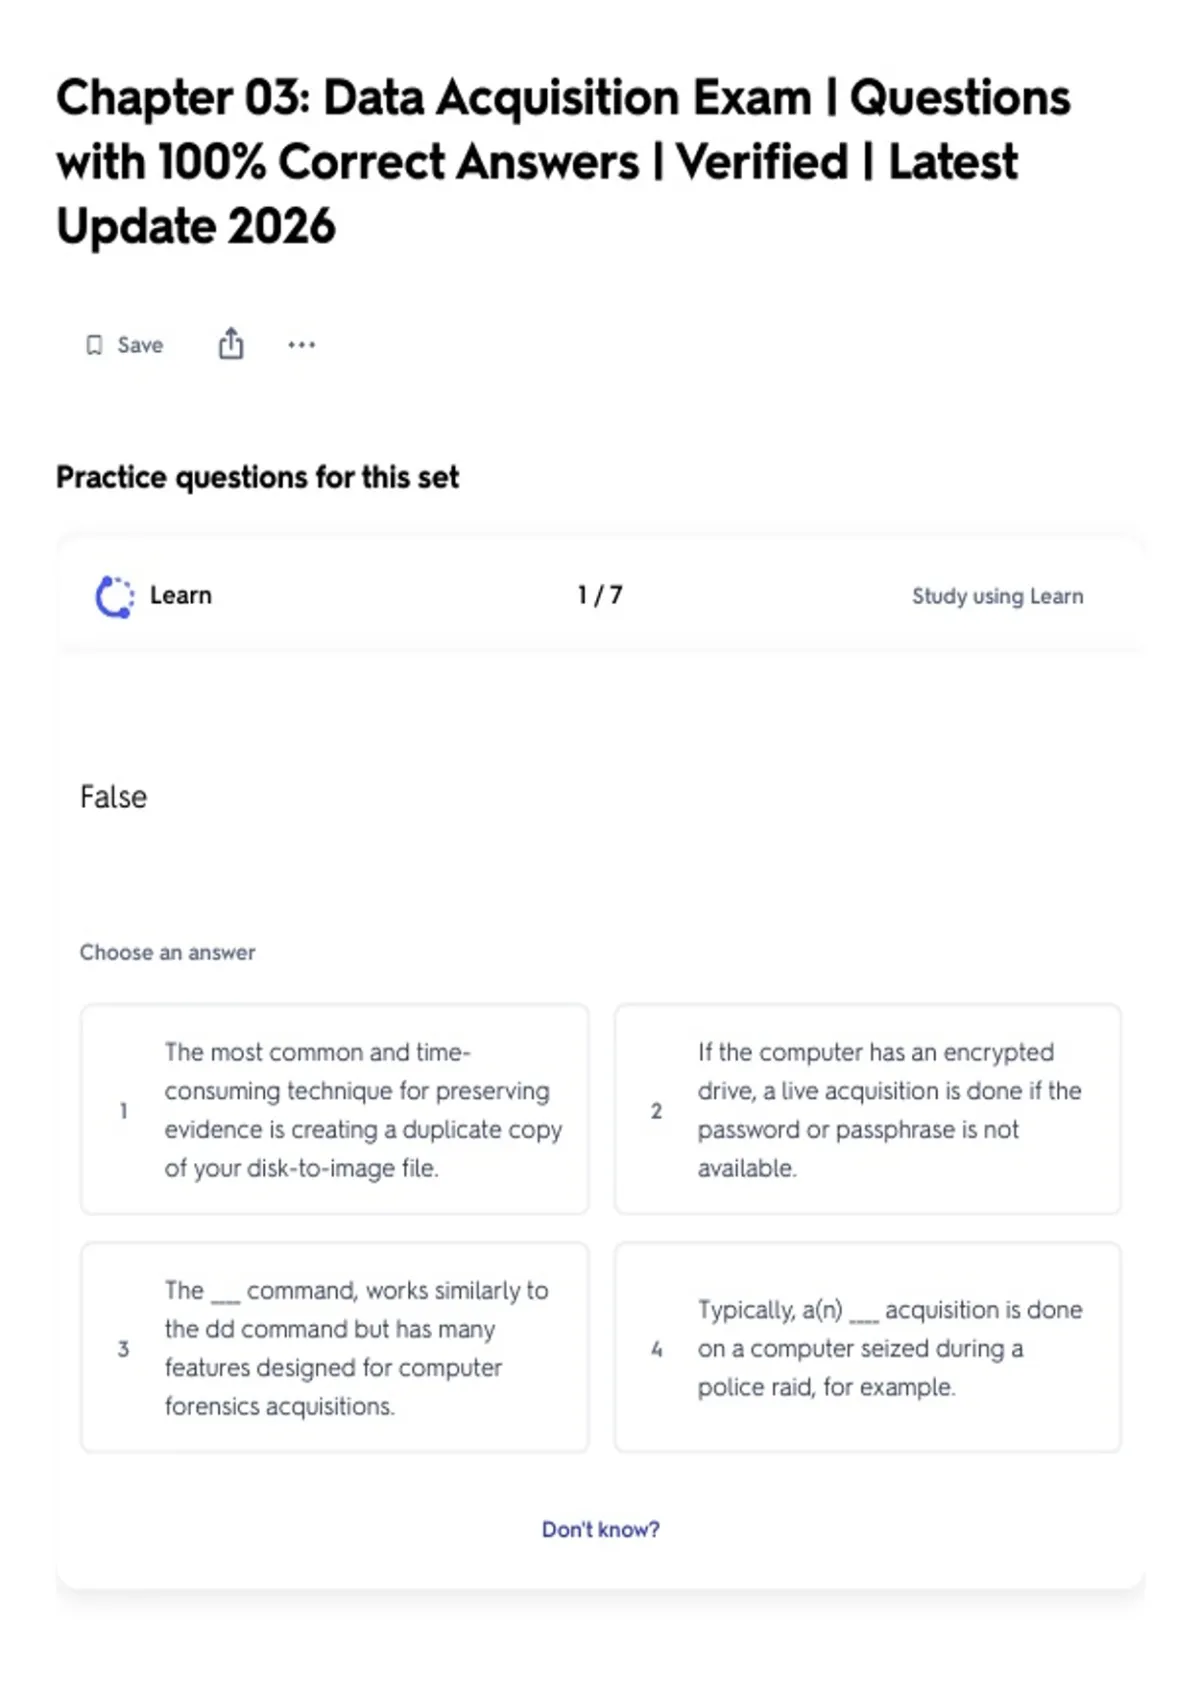1200x1700 pixels.
Task: Open the three-dot more options menu
Action: click(301, 345)
